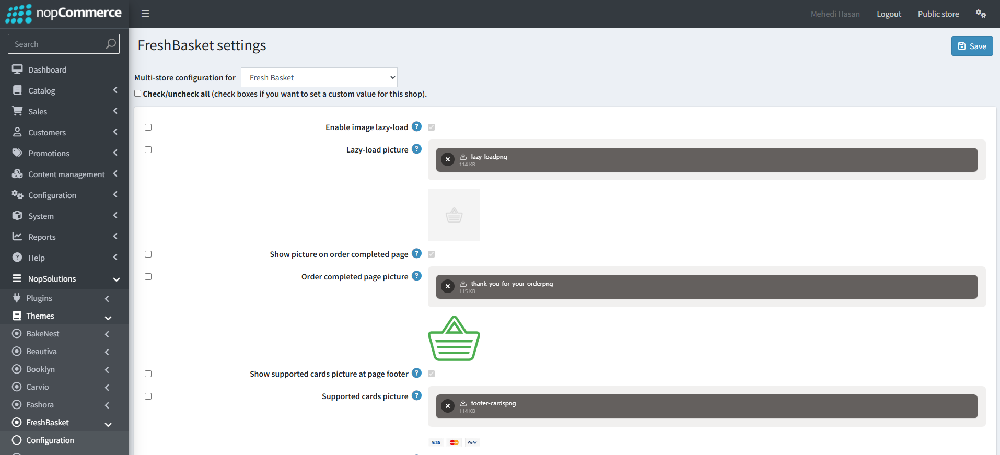
Task: Tick override checkbox for Supported cards picture
Action: 149,397
